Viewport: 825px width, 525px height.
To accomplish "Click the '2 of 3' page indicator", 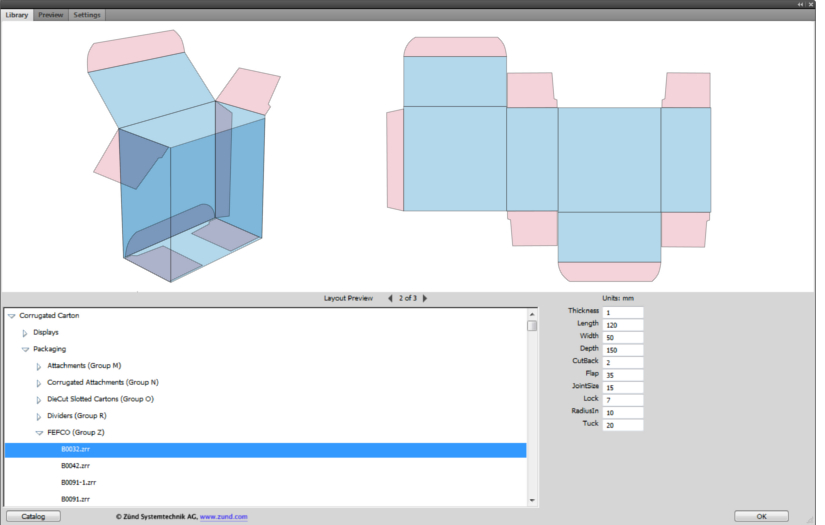I will 408,298.
